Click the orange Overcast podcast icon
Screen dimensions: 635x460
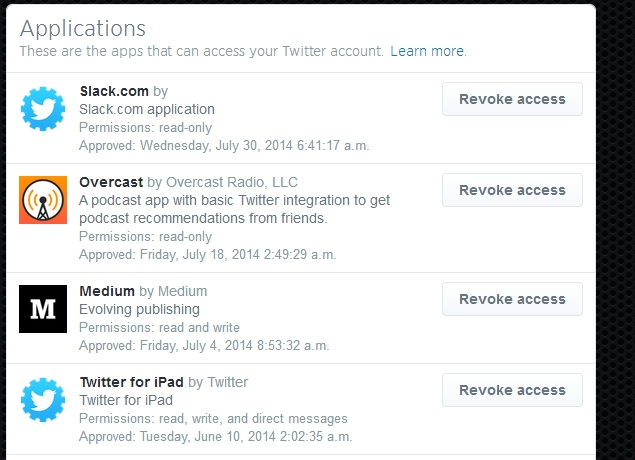43,200
